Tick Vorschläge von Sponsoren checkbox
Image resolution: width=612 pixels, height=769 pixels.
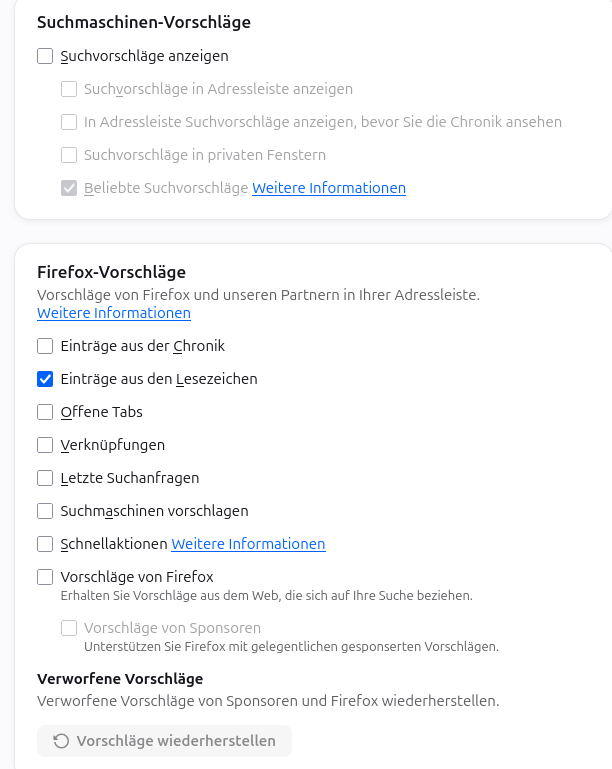click(x=69, y=628)
